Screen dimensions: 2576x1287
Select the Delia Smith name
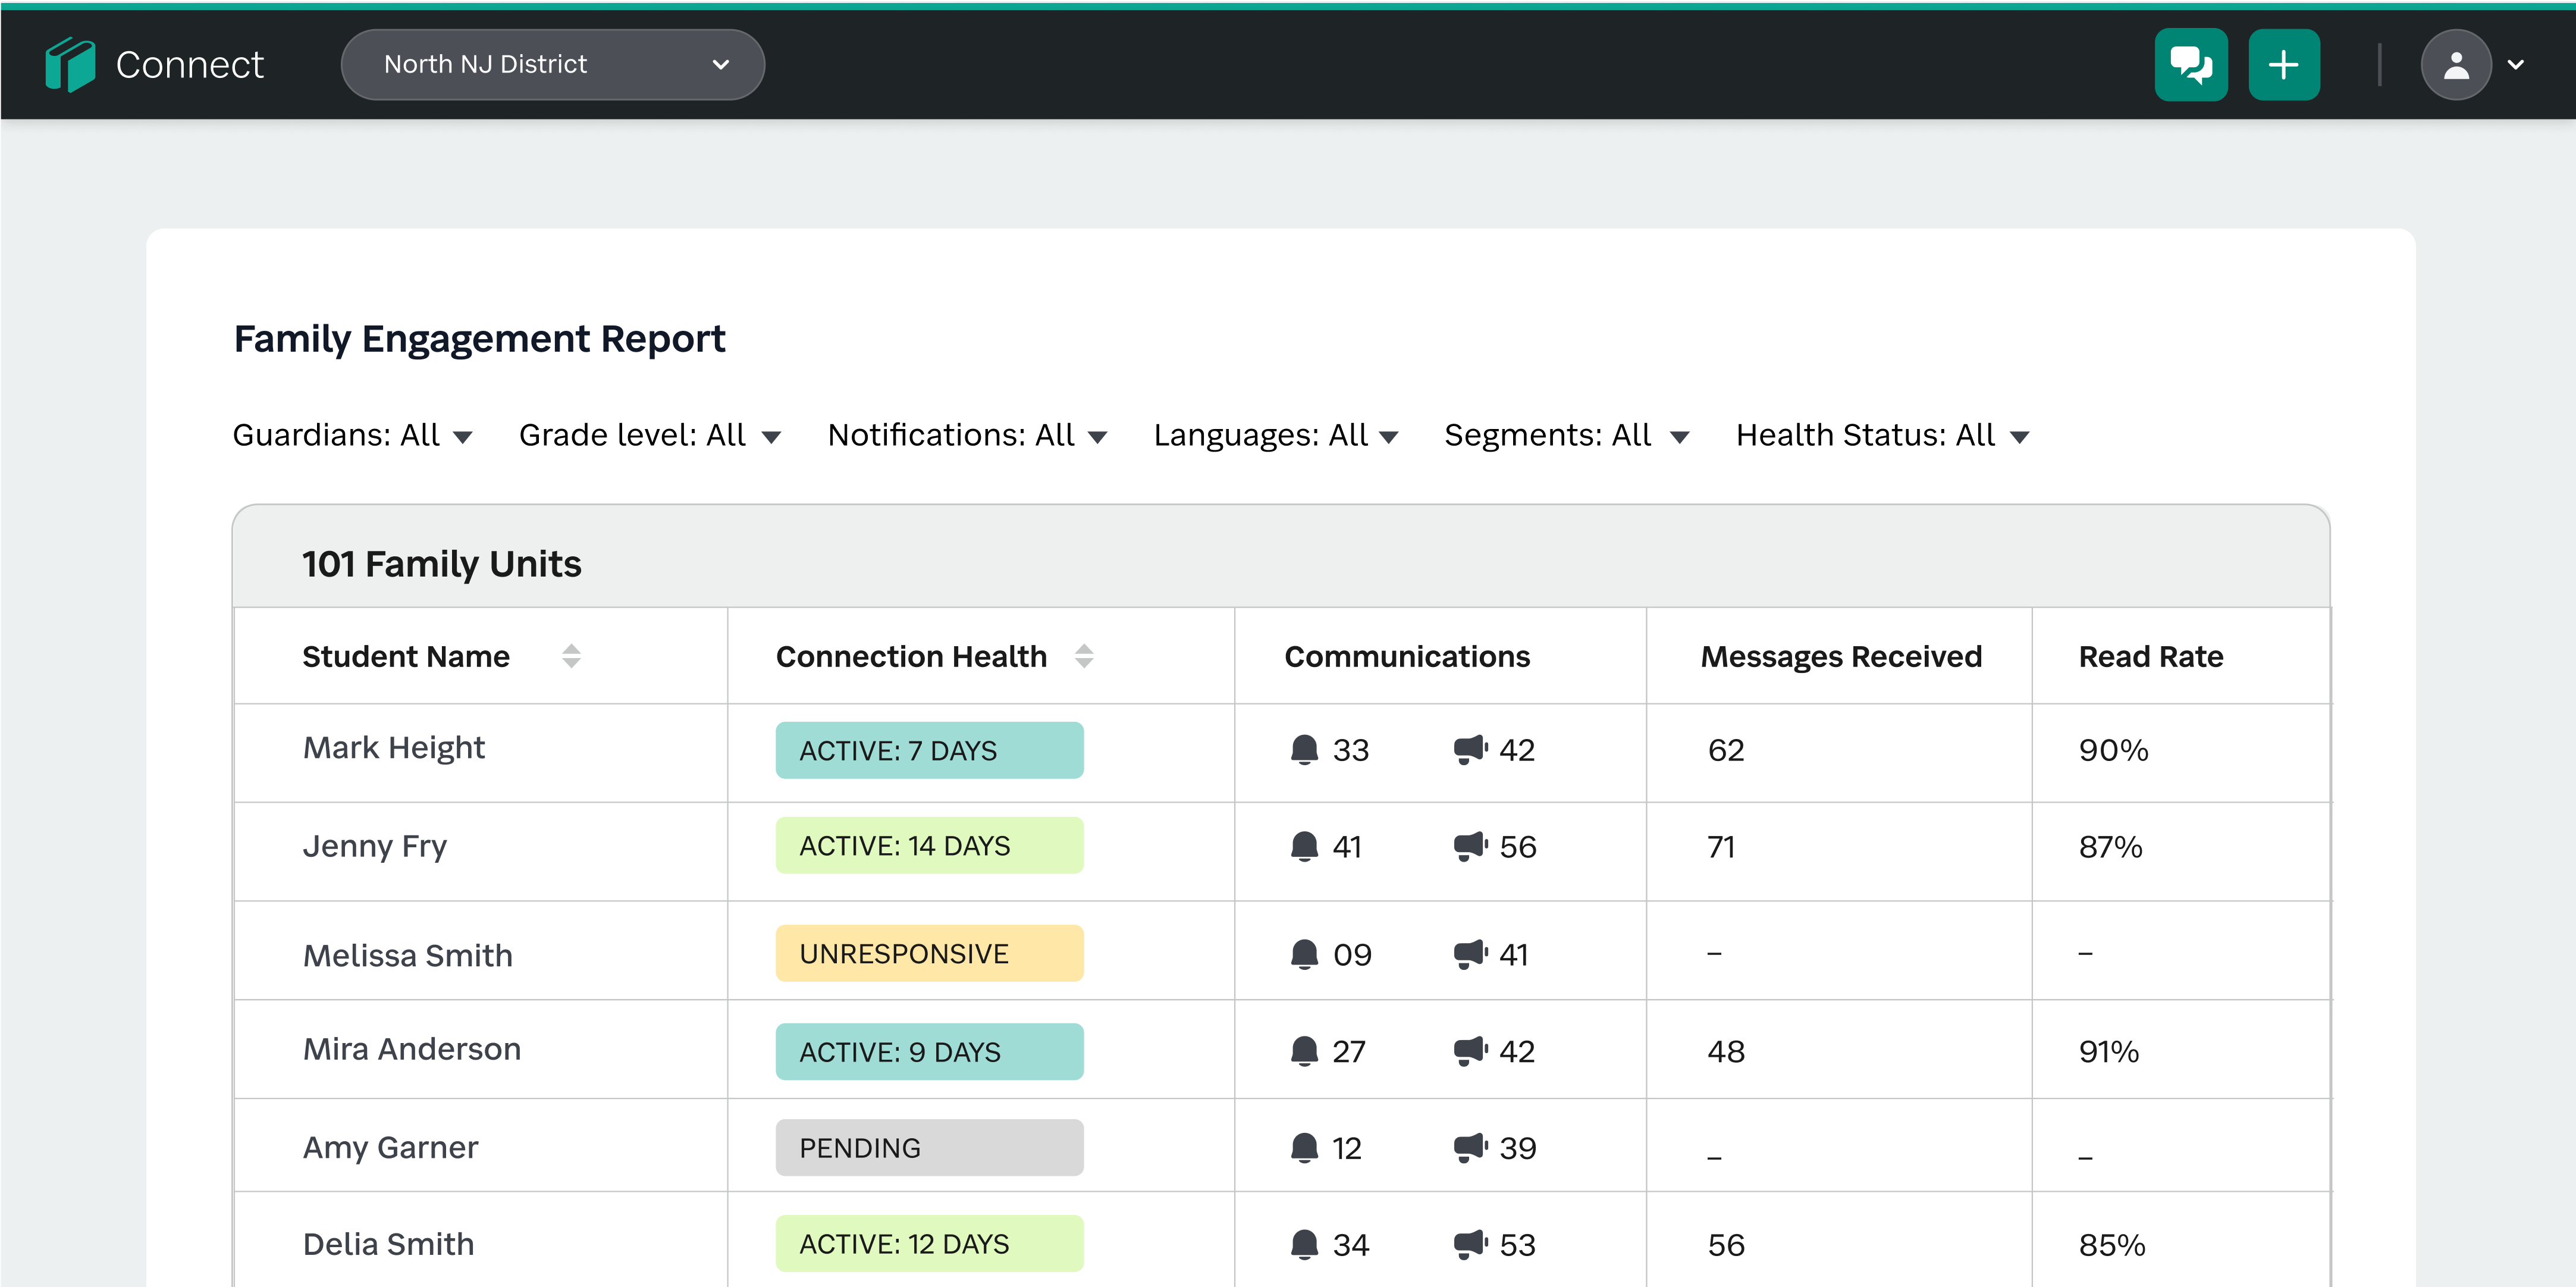click(x=389, y=1244)
